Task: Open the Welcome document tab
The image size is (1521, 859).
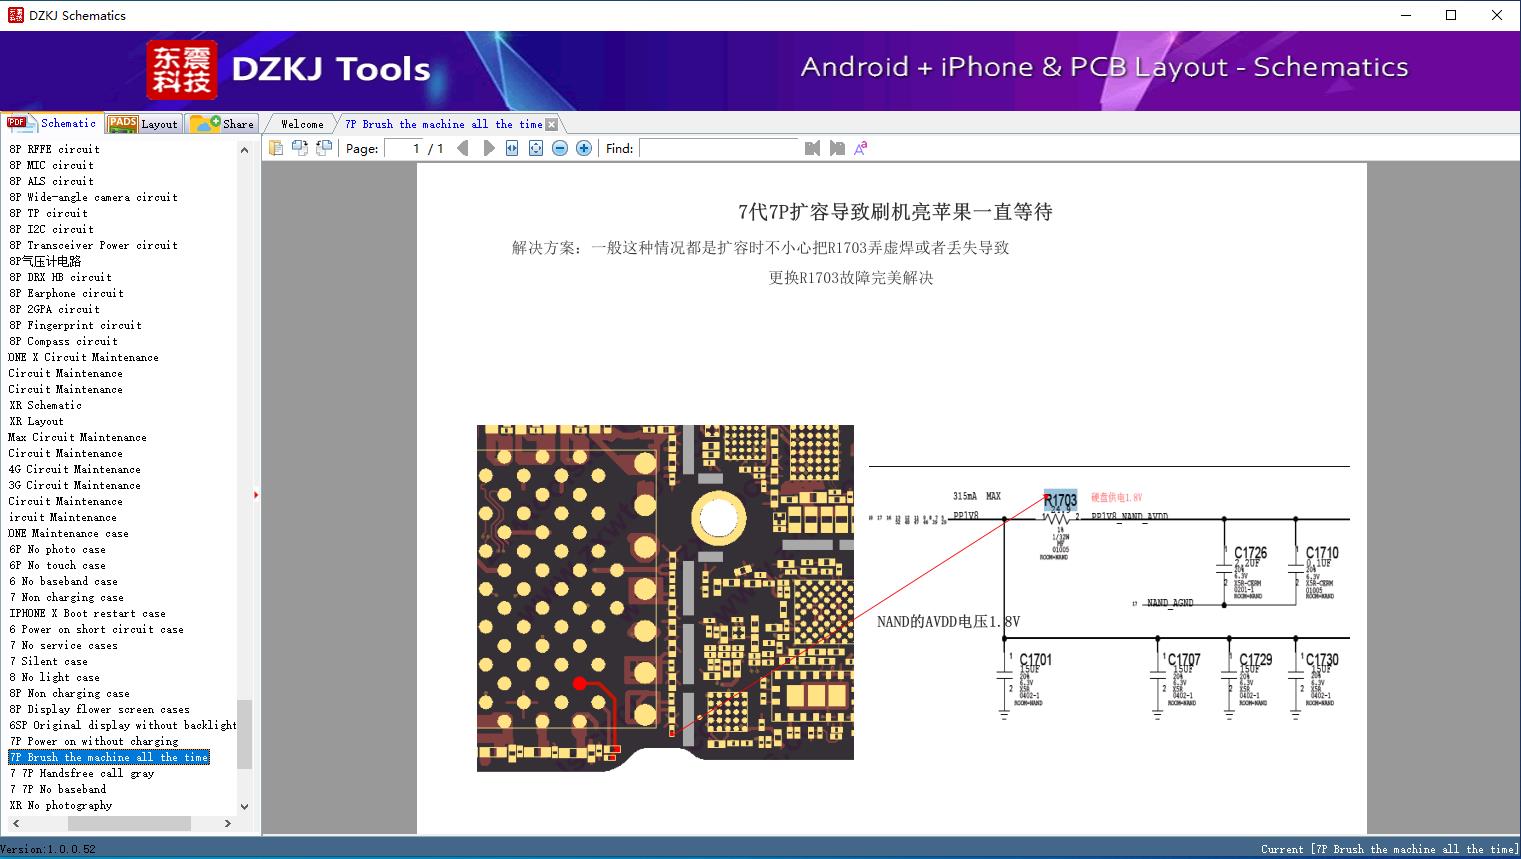Action: coord(302,124)
